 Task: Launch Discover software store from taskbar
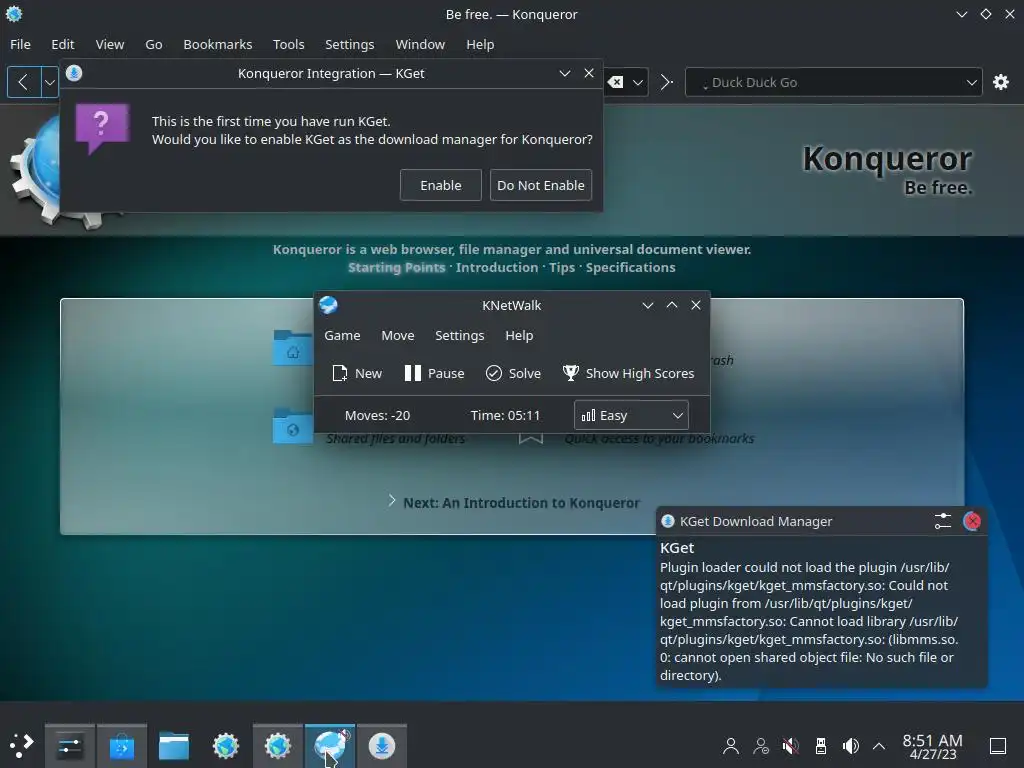pos(122,746)
